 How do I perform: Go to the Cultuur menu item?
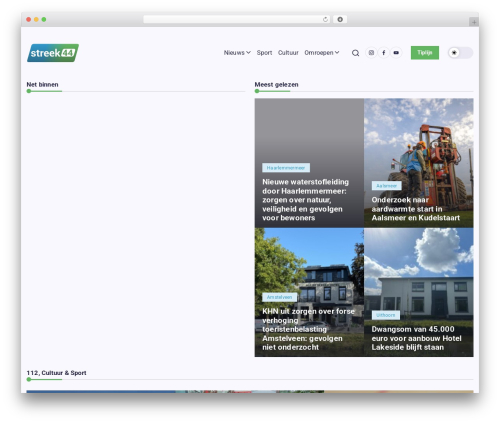pyautogui.click(x=288, y=53)
